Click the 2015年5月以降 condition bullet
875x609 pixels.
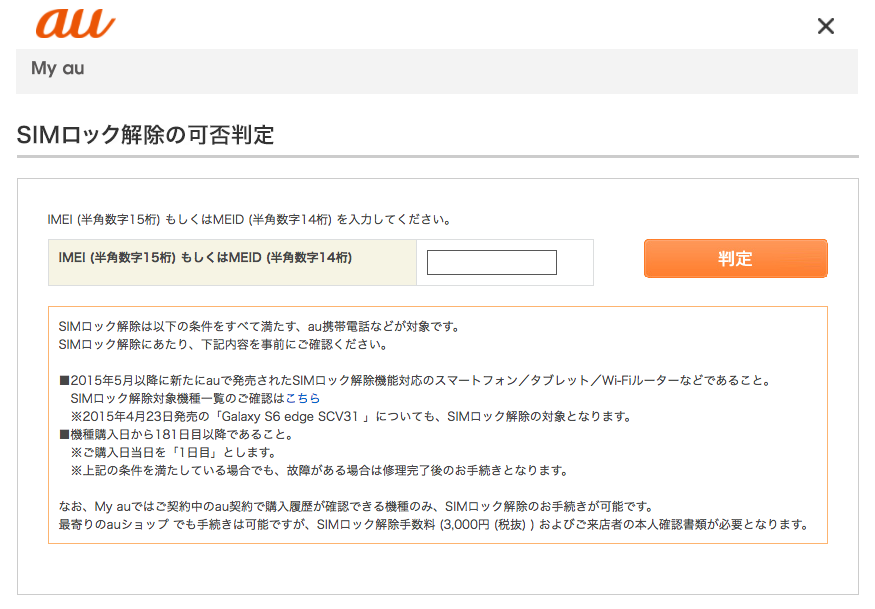416,380
